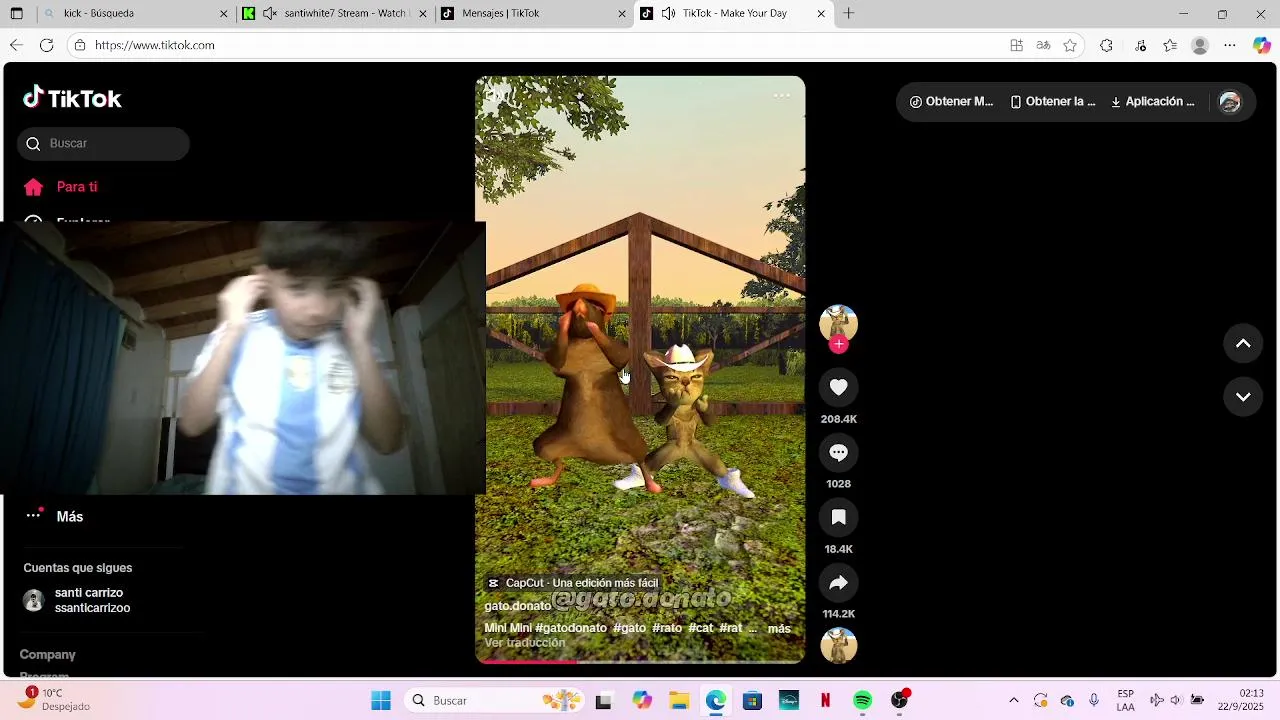
Task: Click the TikTok logo
Action: (72, 98)
